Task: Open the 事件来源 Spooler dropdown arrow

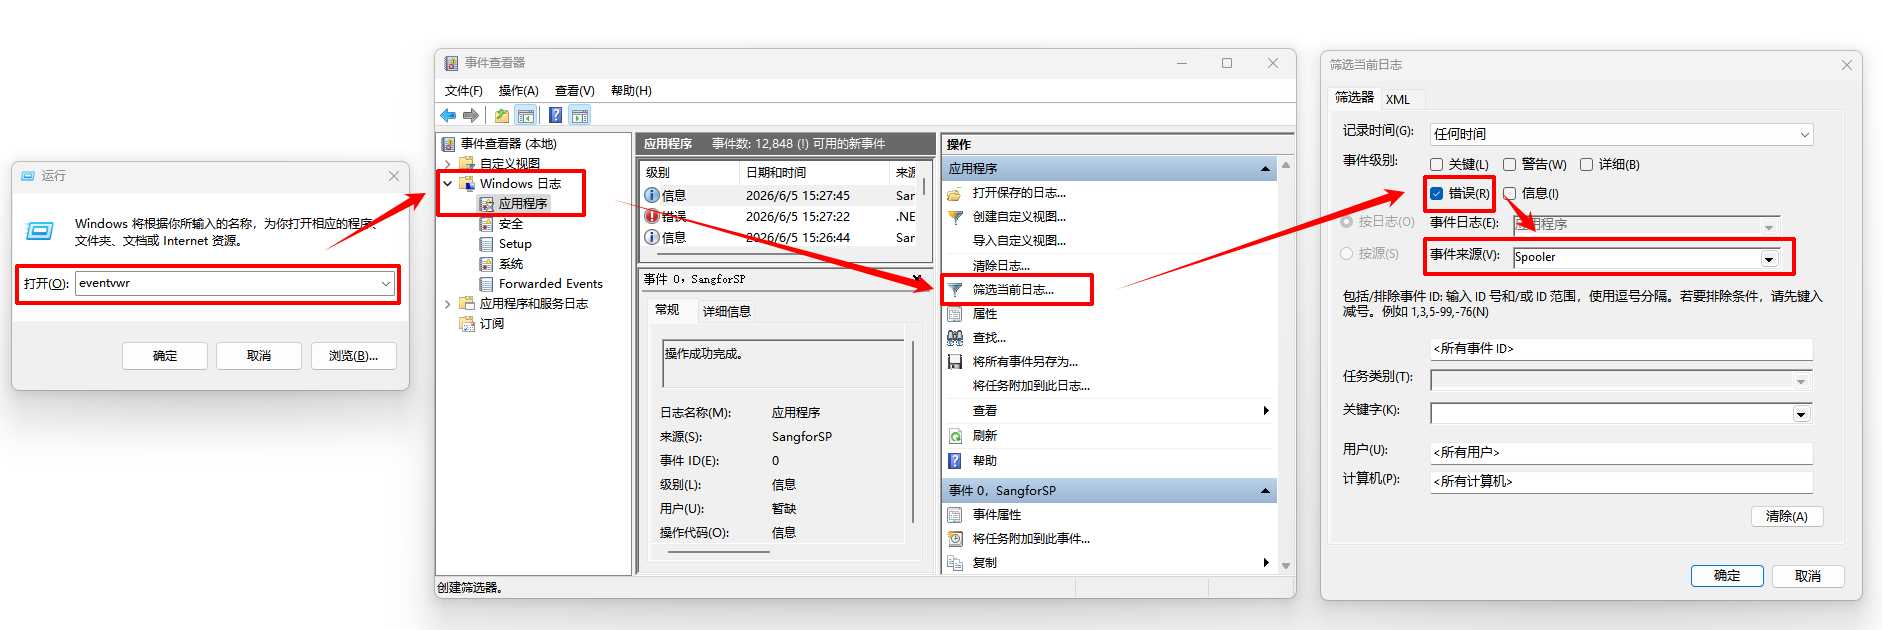Action: [x=1769, y=259]
